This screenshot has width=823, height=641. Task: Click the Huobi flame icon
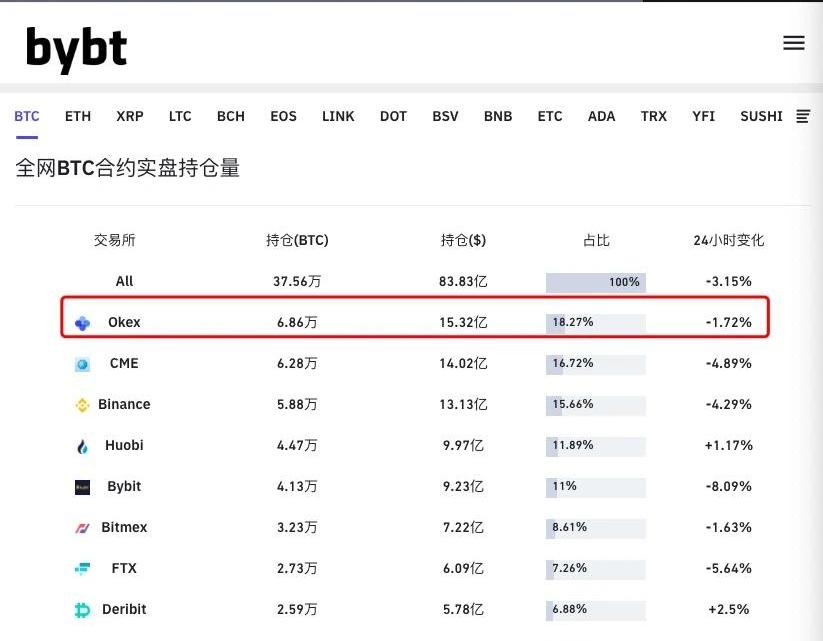tap(83, 446)
